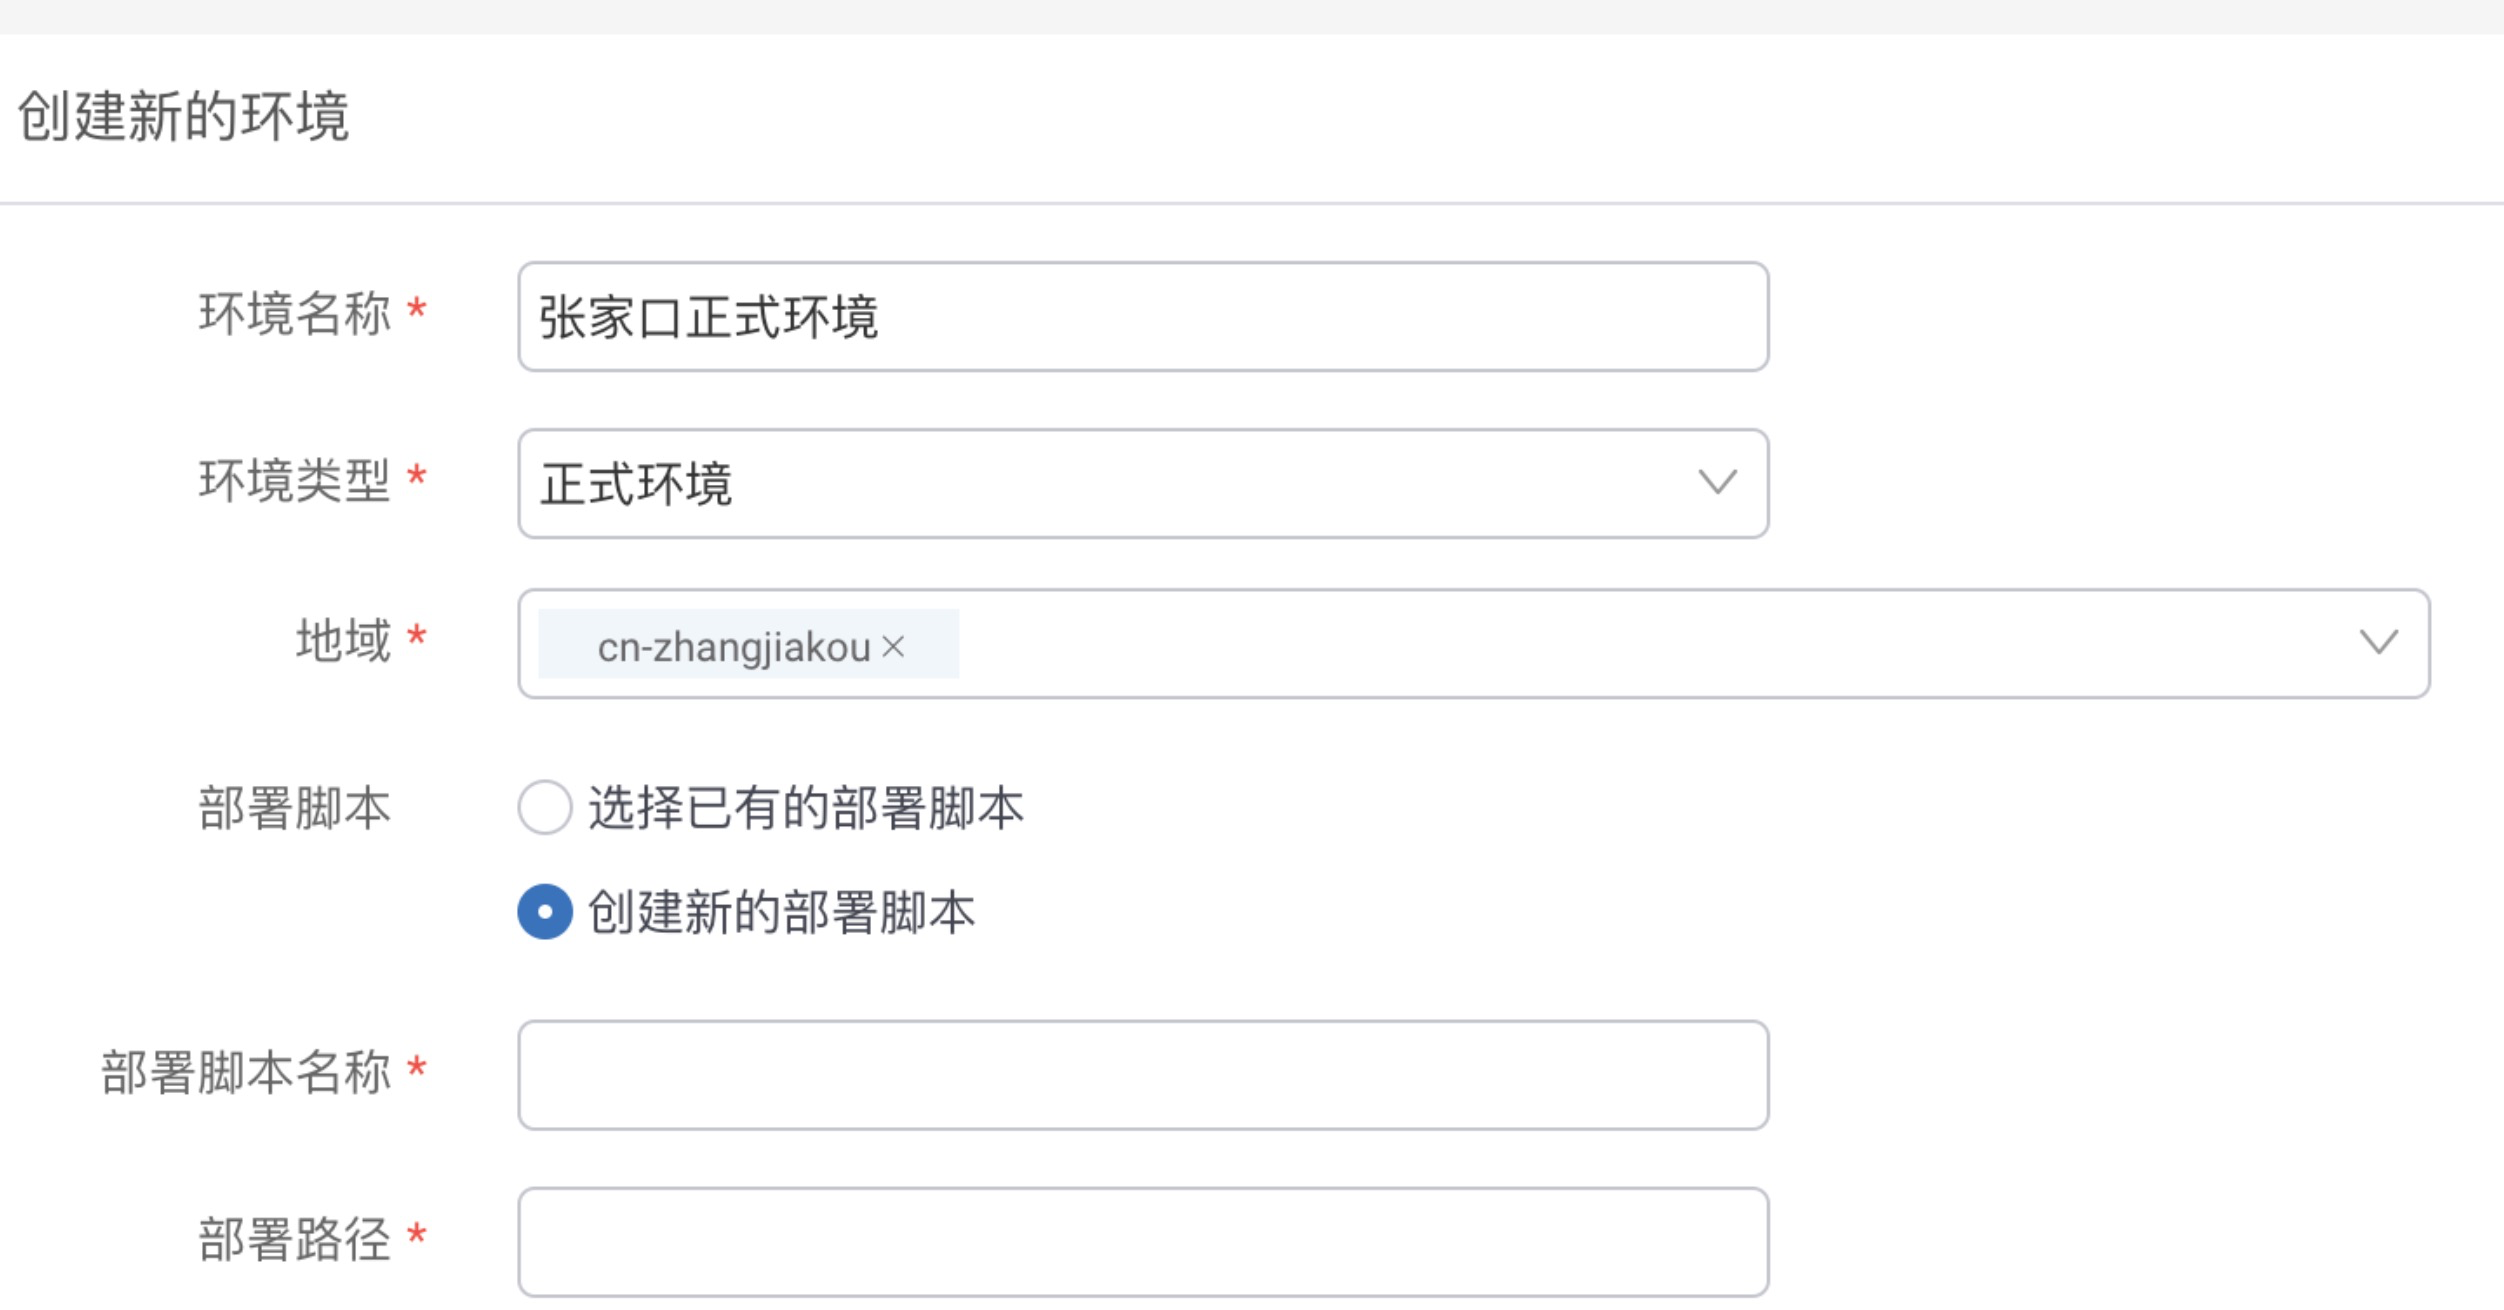Click blank area inside 地域 multi-select
This screenshot has height=1310, width=2504.
pyautogui.click(x=1600, y=644)
